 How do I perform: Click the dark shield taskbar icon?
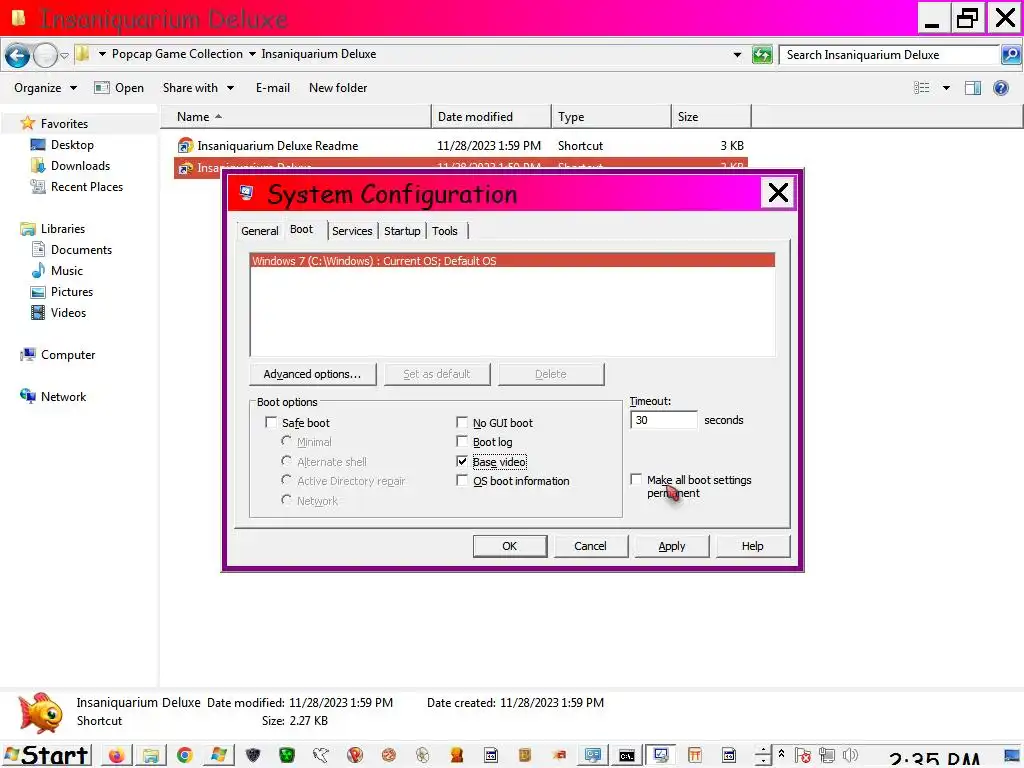253,756
